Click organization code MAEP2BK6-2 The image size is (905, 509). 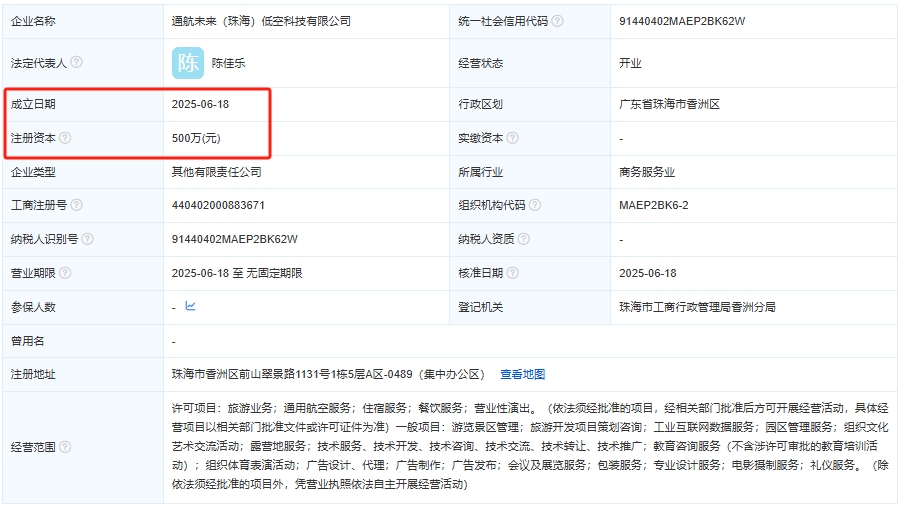[653, 205]
